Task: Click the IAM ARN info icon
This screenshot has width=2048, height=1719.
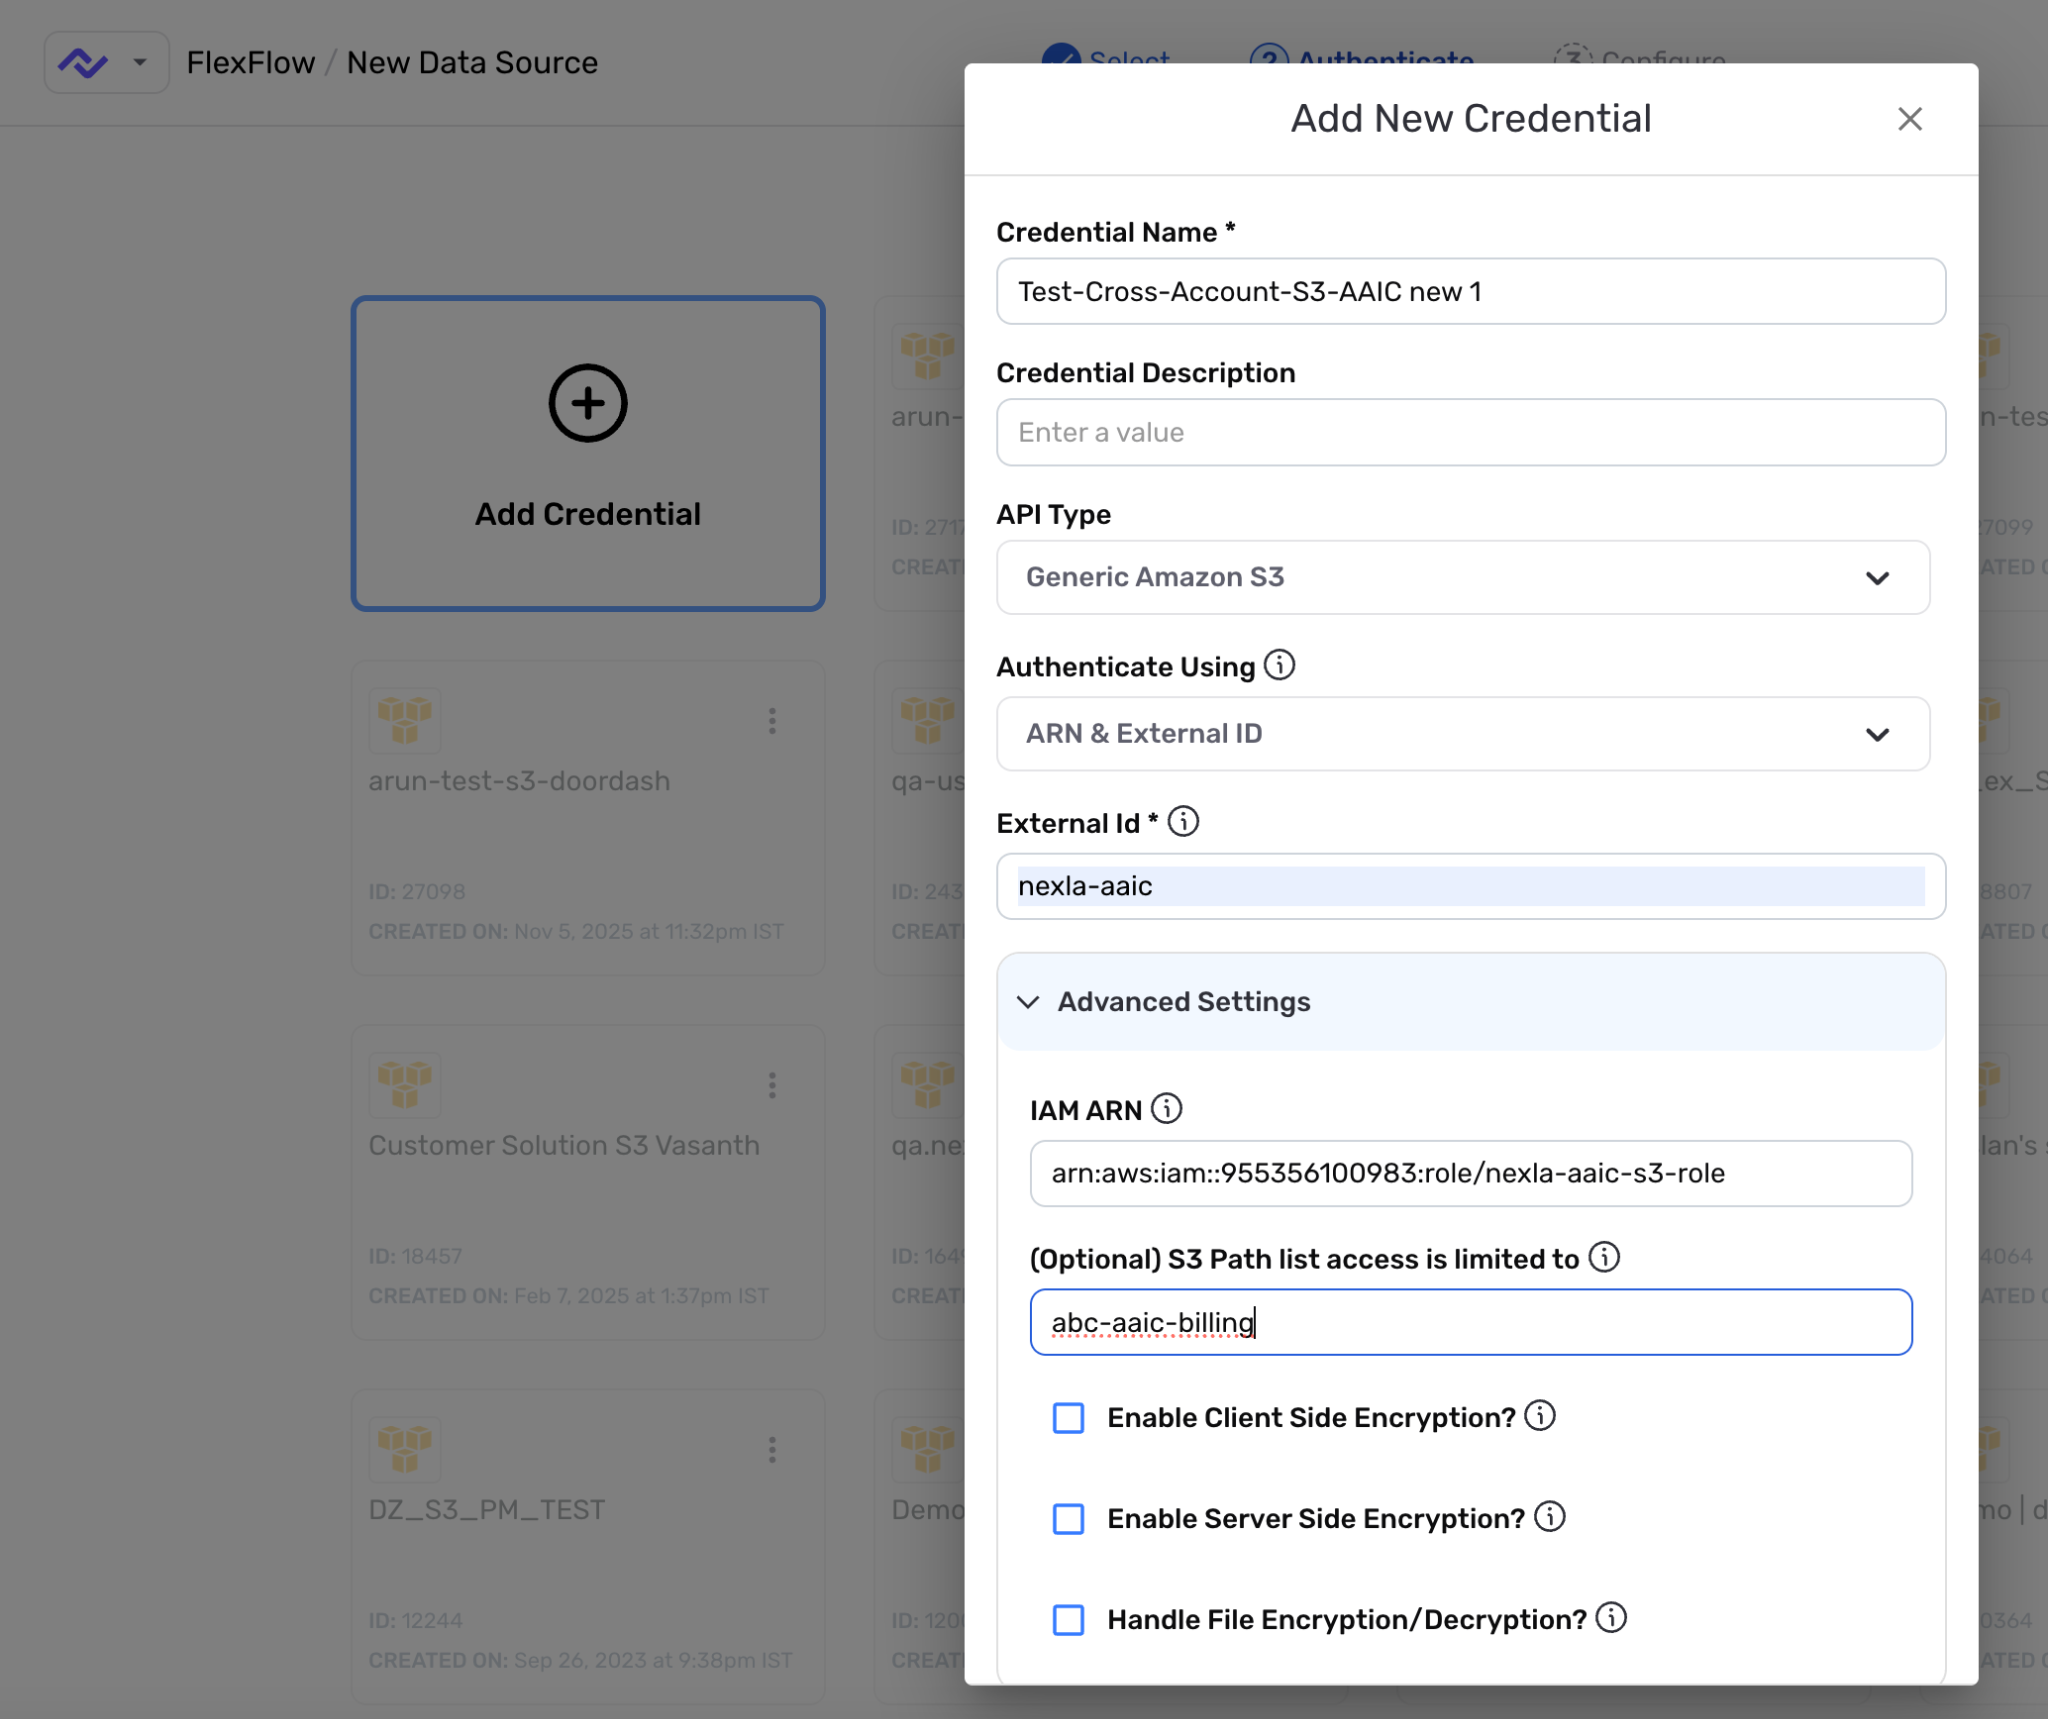Action: pyautogui.click(x=1167, y=1108)
